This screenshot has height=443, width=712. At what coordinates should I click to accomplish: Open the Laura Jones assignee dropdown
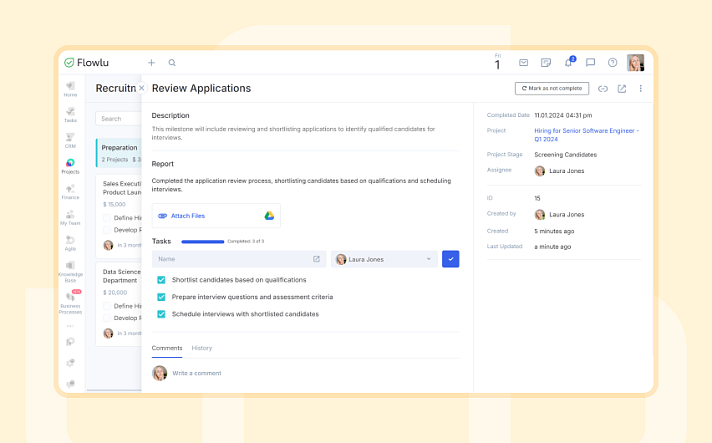[x=384, y=259]
